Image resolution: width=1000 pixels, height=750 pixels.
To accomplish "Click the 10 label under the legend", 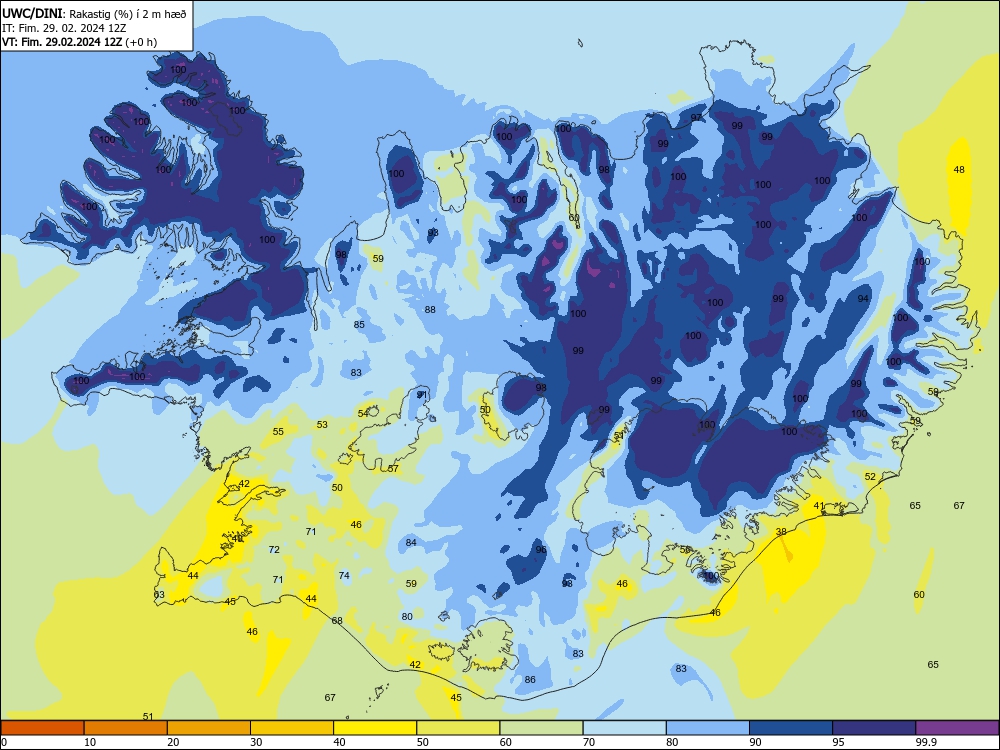I will point(90,742).
